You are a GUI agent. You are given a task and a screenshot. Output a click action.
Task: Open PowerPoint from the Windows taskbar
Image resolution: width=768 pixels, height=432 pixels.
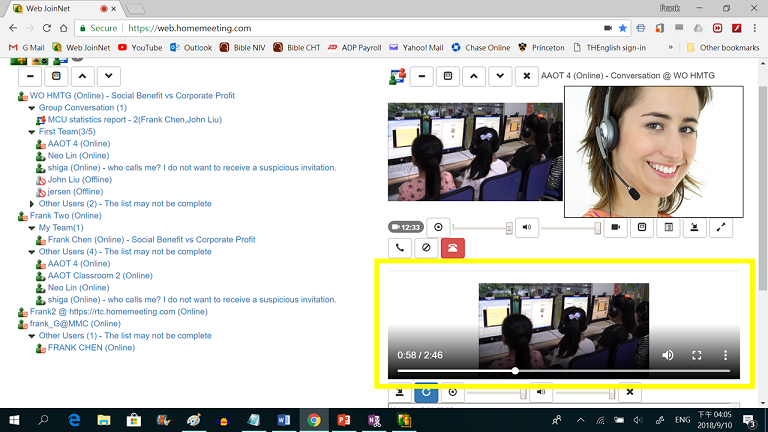pyautogui.click(x=342, y=421)
